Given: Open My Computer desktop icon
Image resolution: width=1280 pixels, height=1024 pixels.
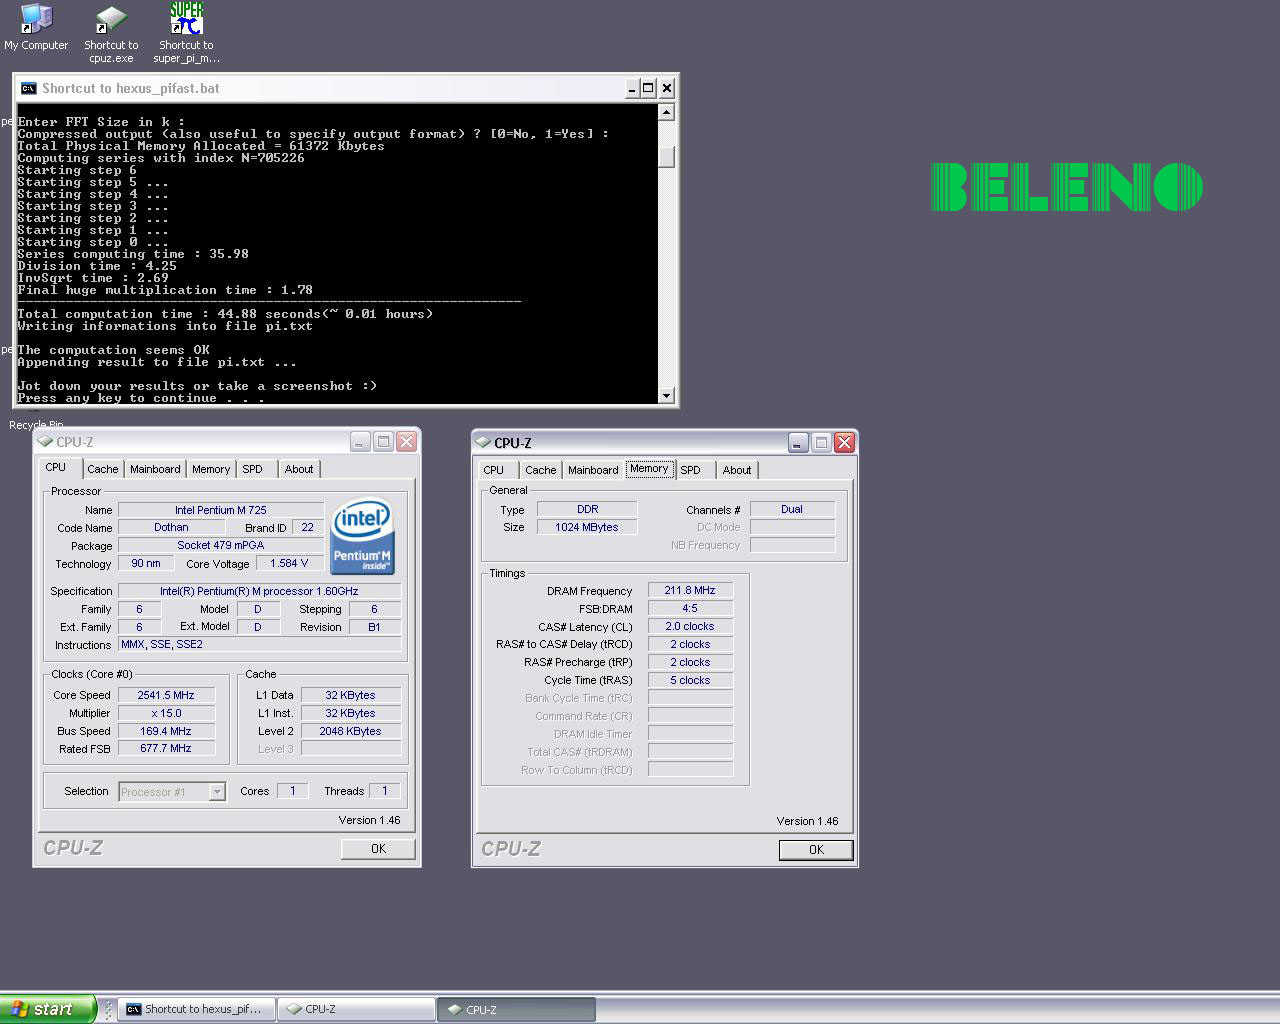Looking at the screenshot, I should tap(36, 27).
